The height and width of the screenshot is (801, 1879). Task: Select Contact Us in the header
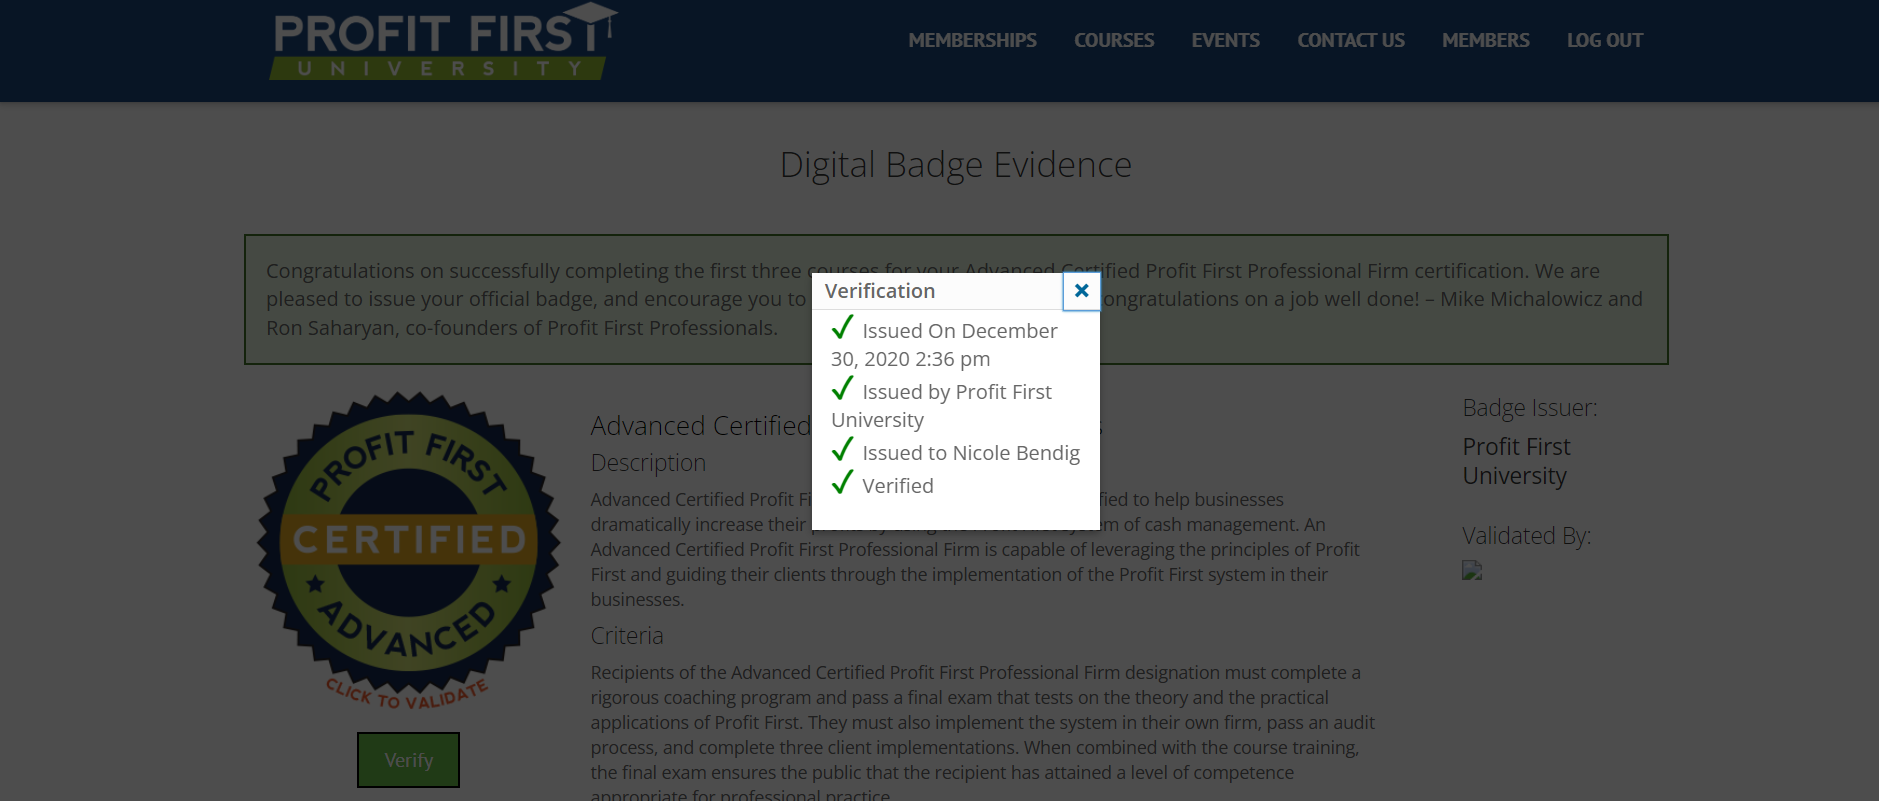tap(1351, 40)
